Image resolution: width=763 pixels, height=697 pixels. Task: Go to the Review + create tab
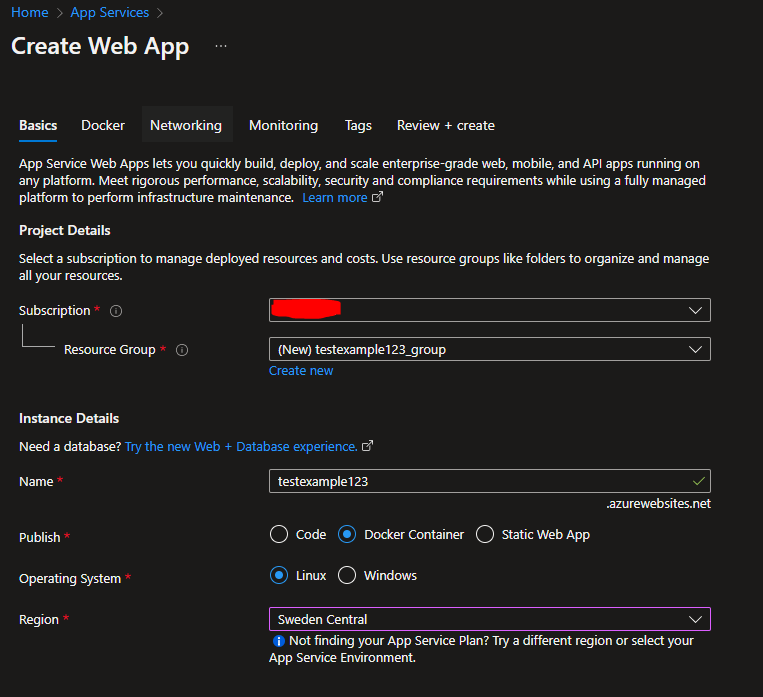pyautogui.click(x=446, y=125)
